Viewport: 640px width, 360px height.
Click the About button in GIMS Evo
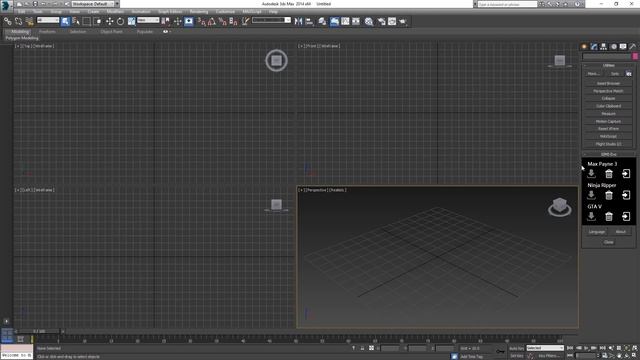coord(620,231)
